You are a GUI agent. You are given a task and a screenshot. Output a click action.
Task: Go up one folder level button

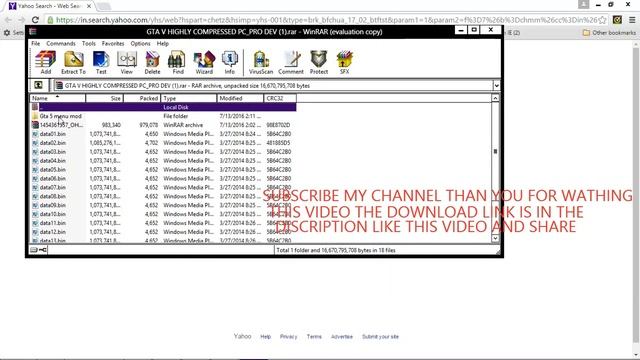tap(38, 85)
